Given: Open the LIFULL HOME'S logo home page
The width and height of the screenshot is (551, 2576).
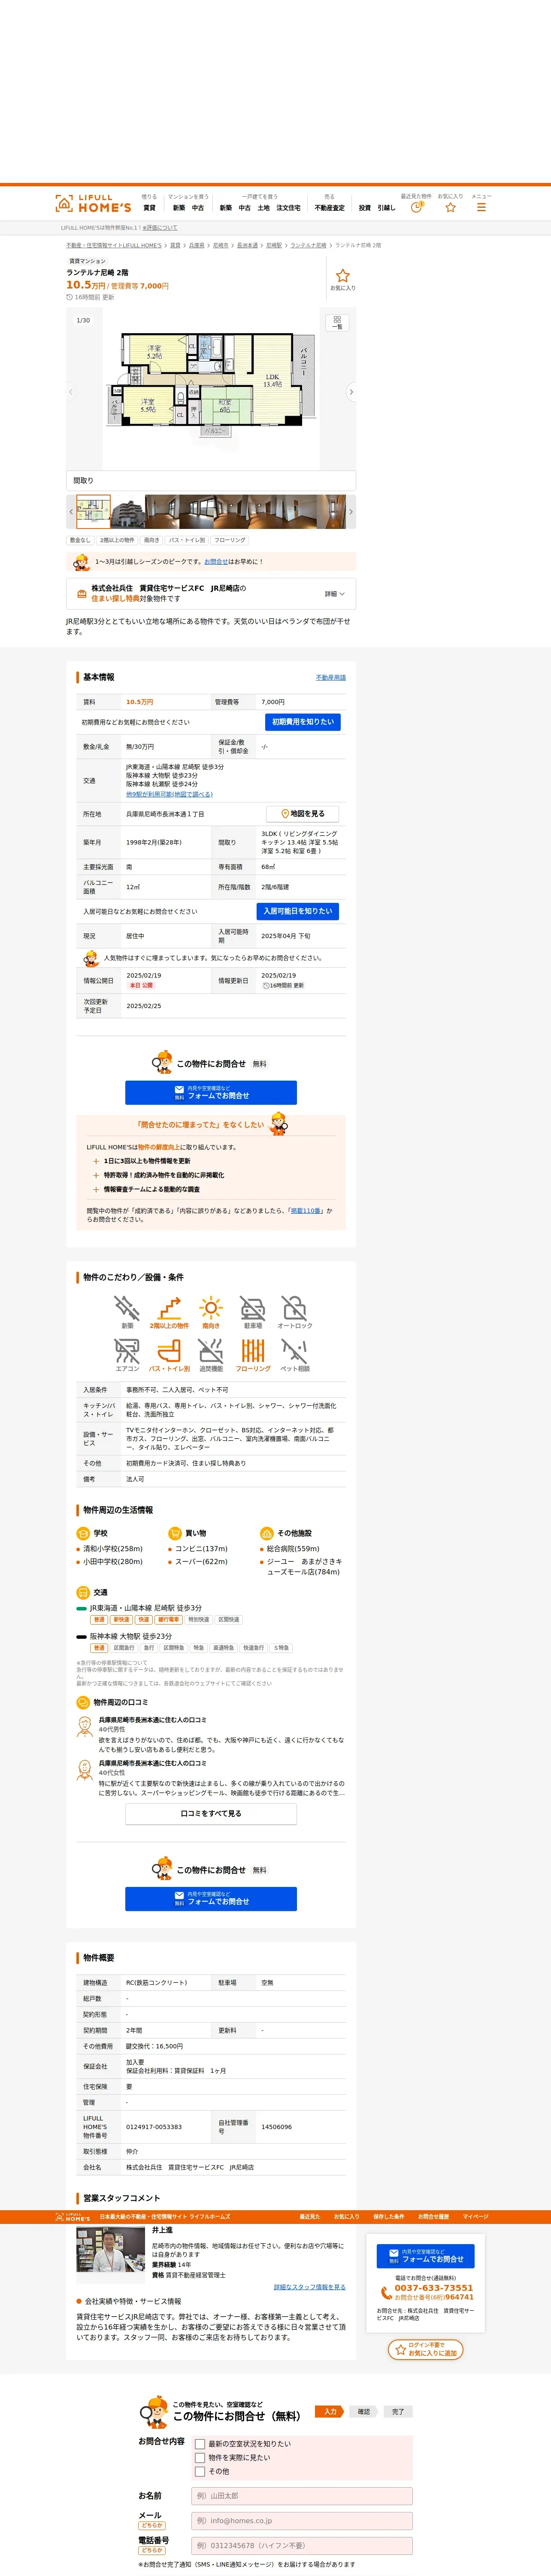Looking at the screenshot, I should point(93,203).
